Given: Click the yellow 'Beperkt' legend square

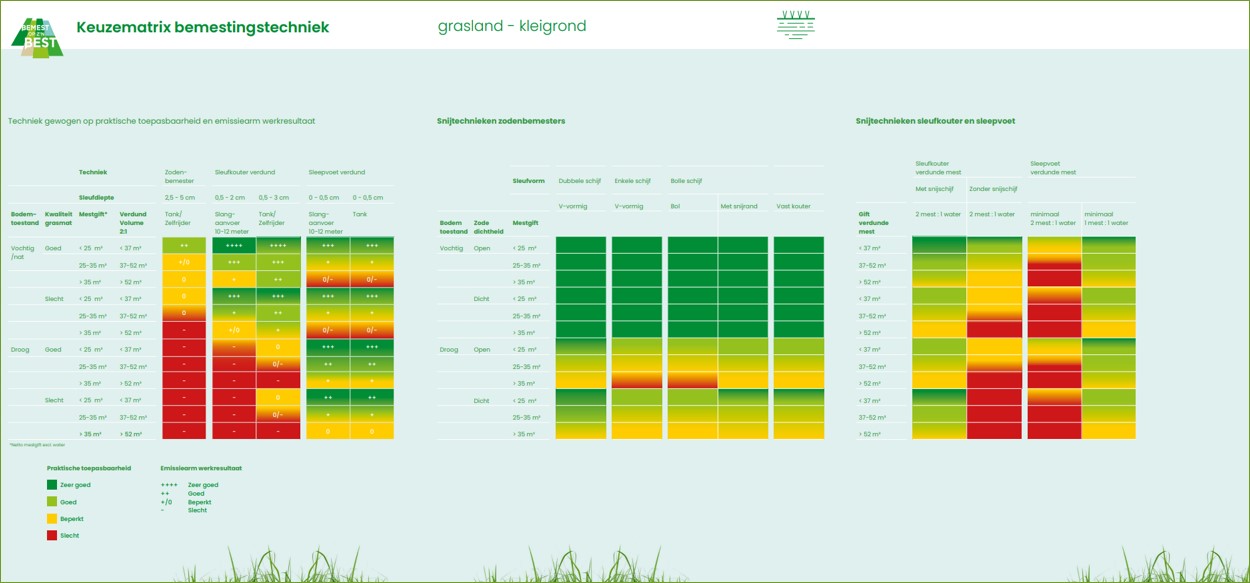Looking at the screenshot, I should pyautogui.click(x=52, y=519).
